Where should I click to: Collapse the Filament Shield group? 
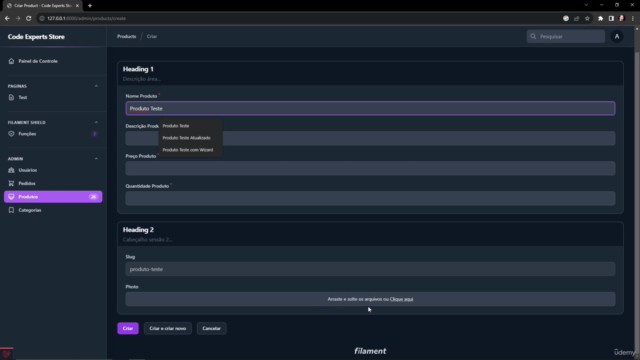click(96, 122)
